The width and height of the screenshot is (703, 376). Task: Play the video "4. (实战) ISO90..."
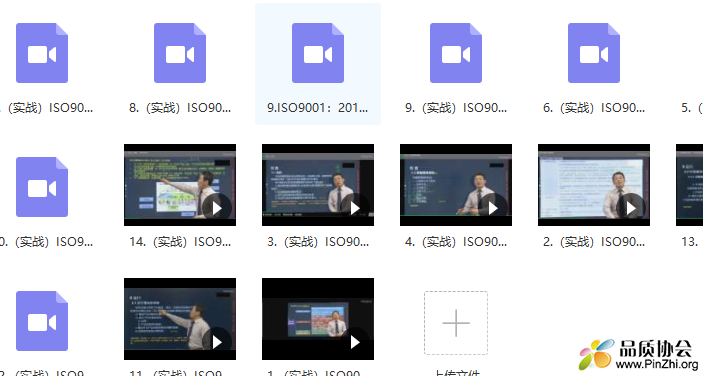[x=493, y=208]
